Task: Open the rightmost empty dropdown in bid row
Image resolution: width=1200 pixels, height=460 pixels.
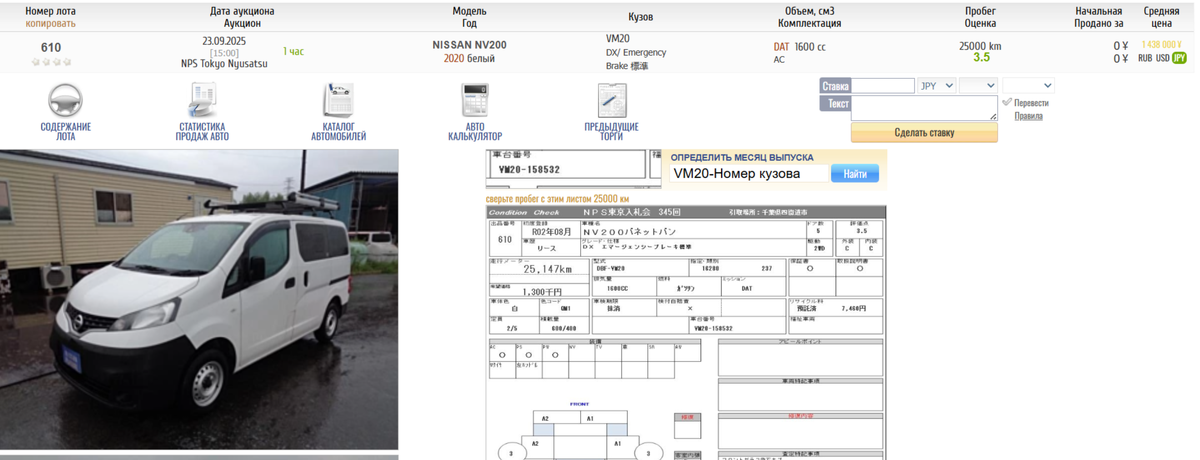Action: coord(1027,86)
